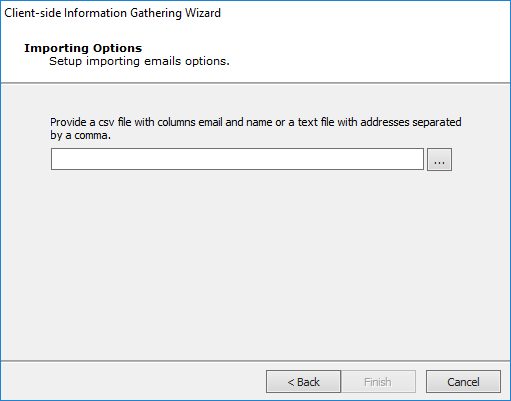
Task: Cancel the information gathering wizard
Action: pyautogui.click(x=463, y=382)
